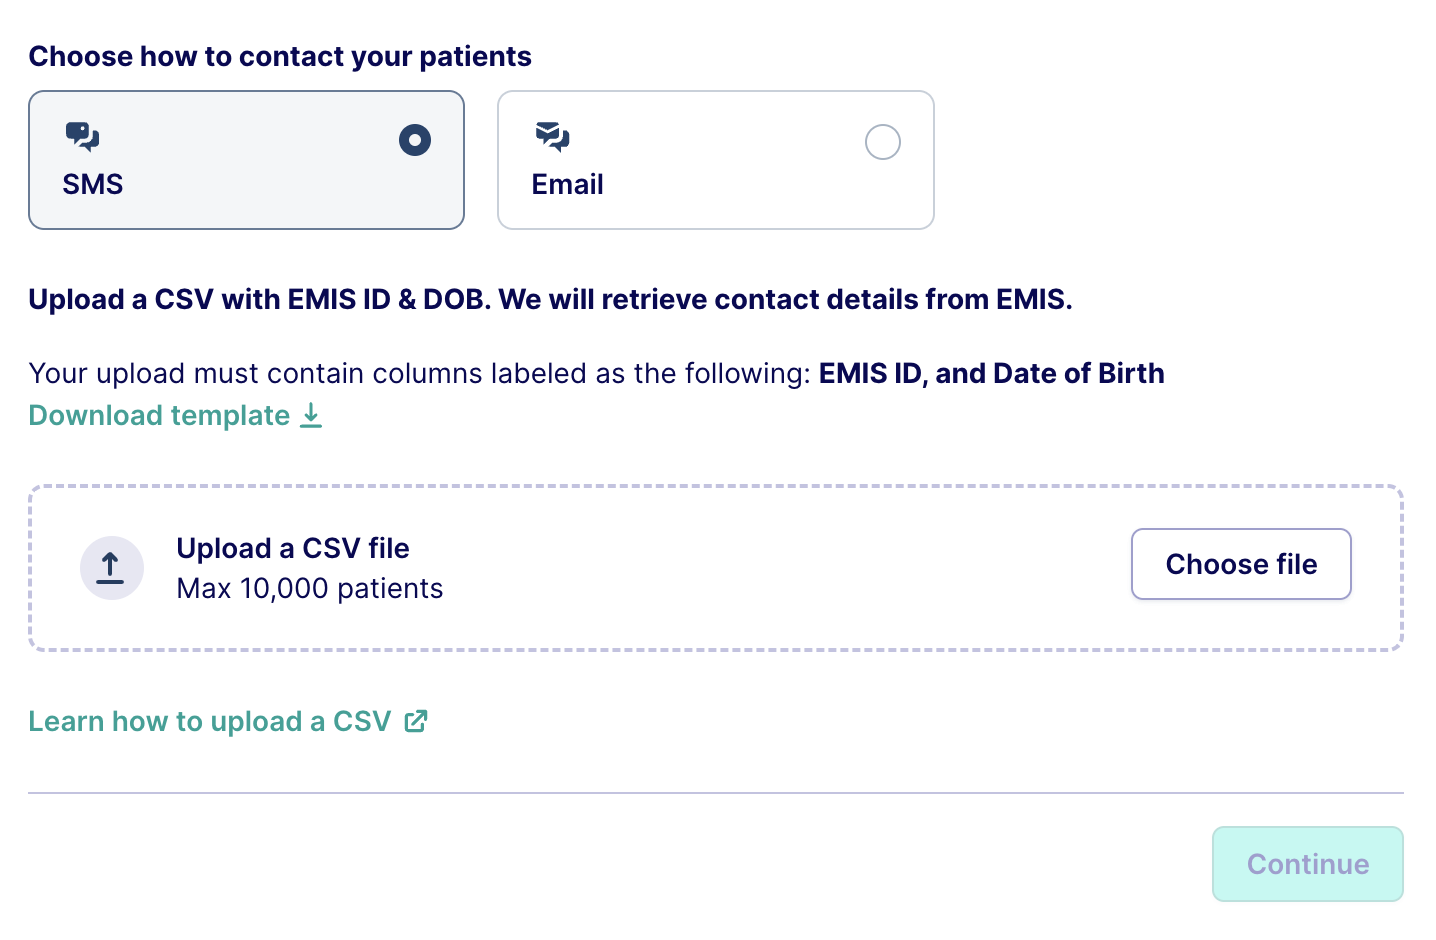The image size is (1436, 940).
Task: Click the Email envelope chat icon
Action: (552, 136)
